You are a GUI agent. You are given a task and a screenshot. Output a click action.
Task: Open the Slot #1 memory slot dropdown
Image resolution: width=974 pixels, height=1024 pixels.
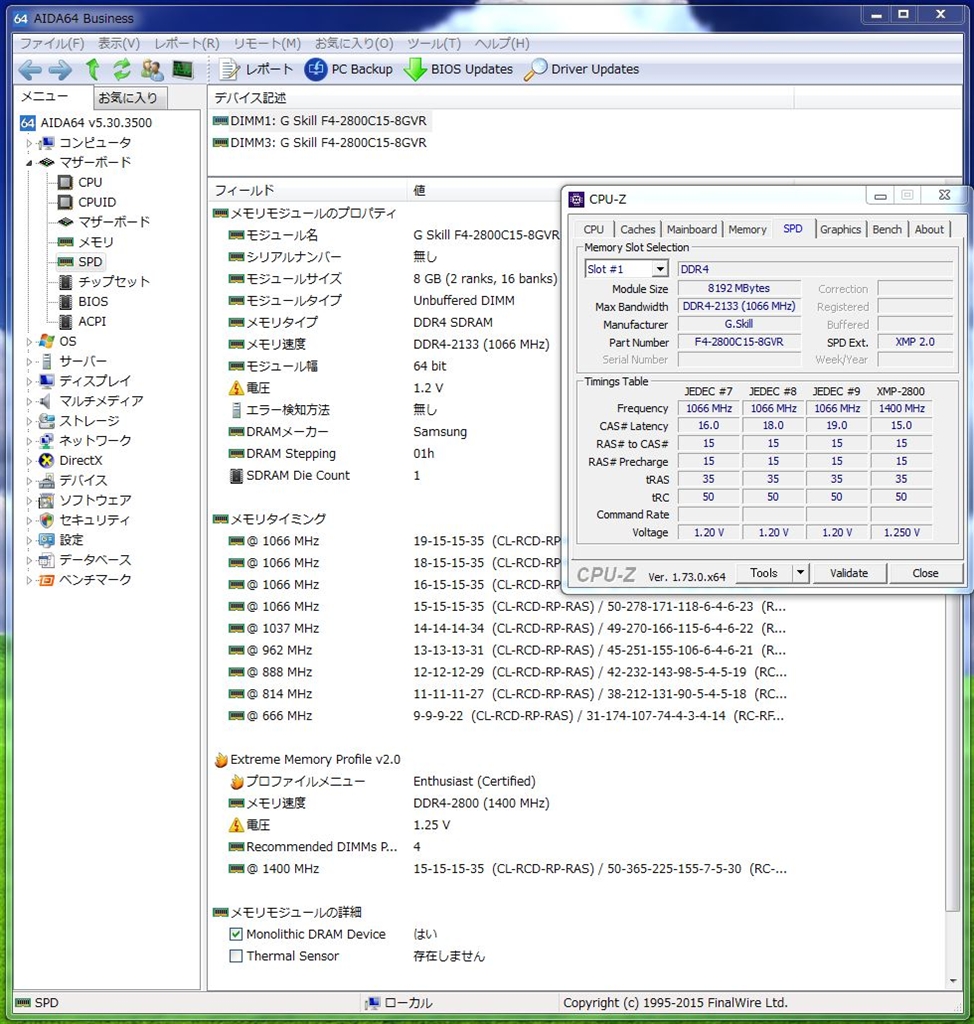(x=659, y=269)
